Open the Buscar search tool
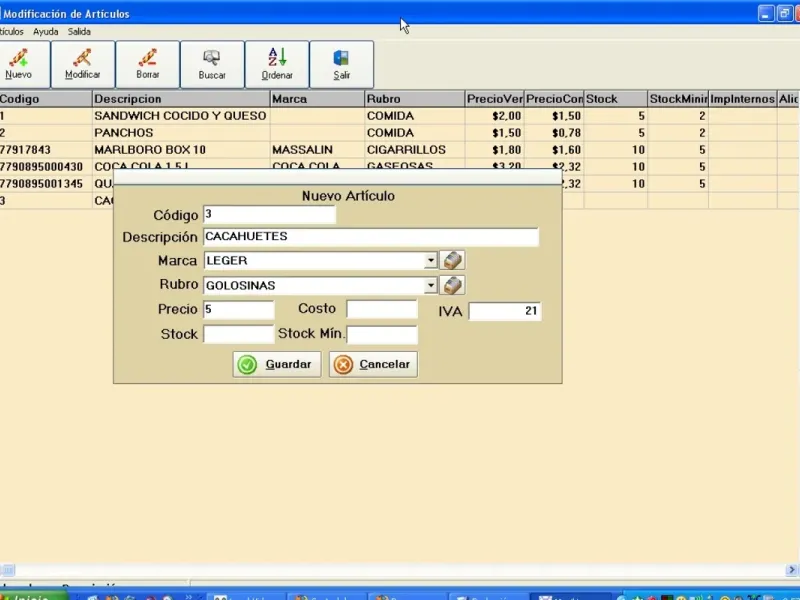 (212, 64)
